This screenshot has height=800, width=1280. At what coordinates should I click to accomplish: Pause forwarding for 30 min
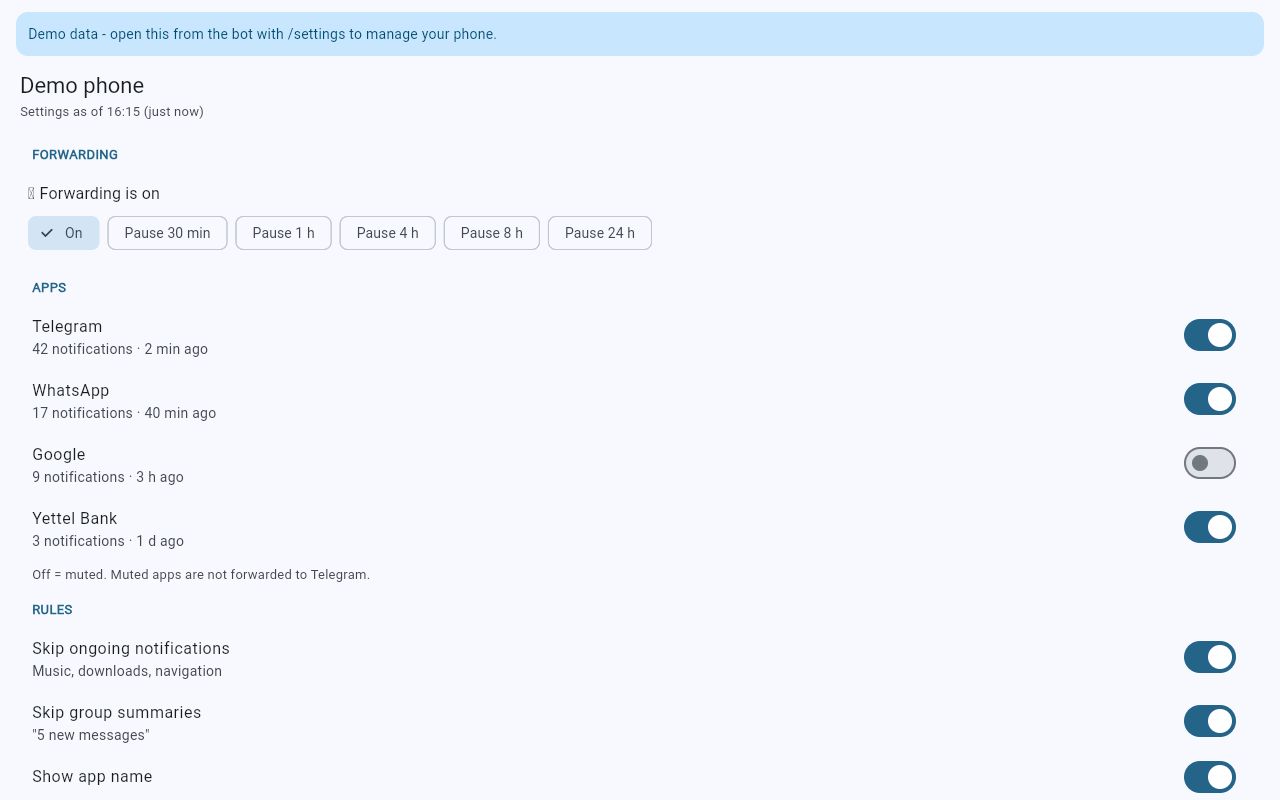pyautogui.click(x=167, y=233)
